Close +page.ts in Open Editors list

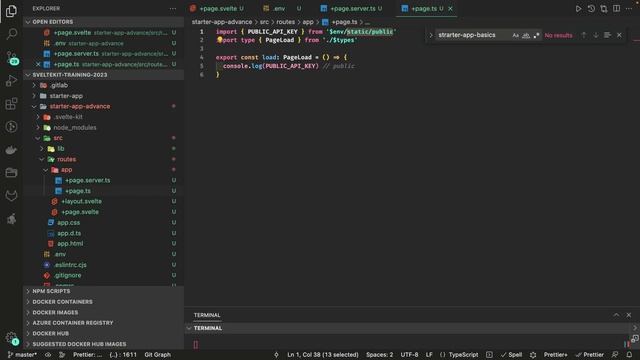coord(38,64)
